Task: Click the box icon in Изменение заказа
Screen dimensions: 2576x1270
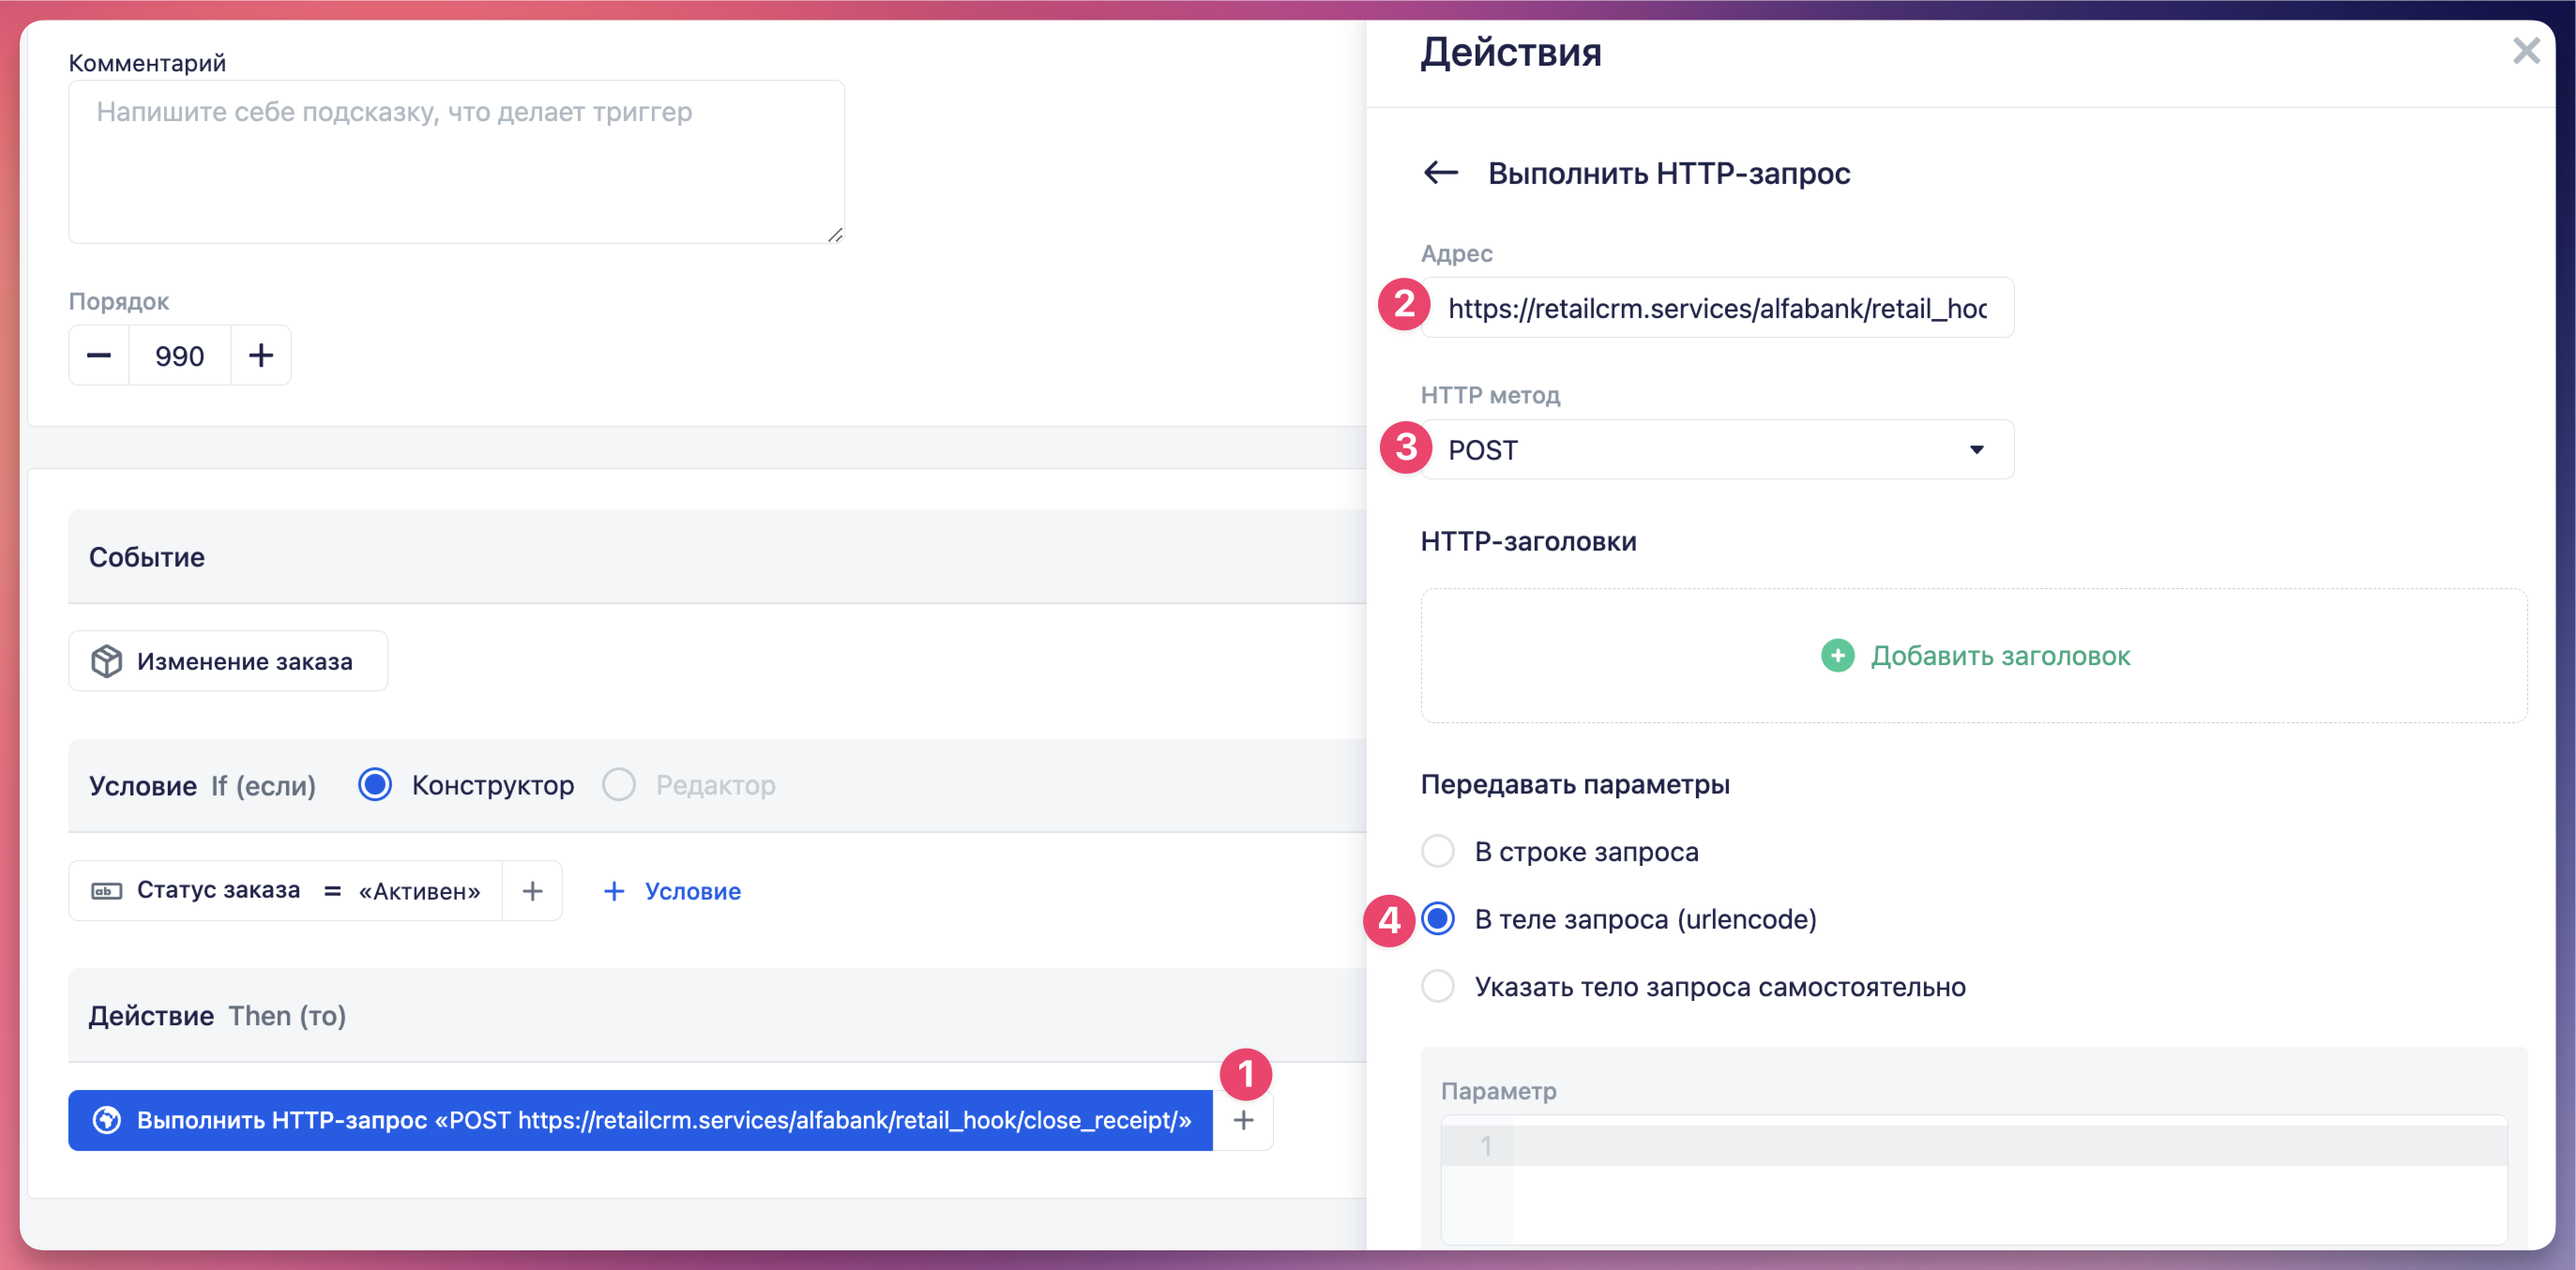Action: point(106,661)
